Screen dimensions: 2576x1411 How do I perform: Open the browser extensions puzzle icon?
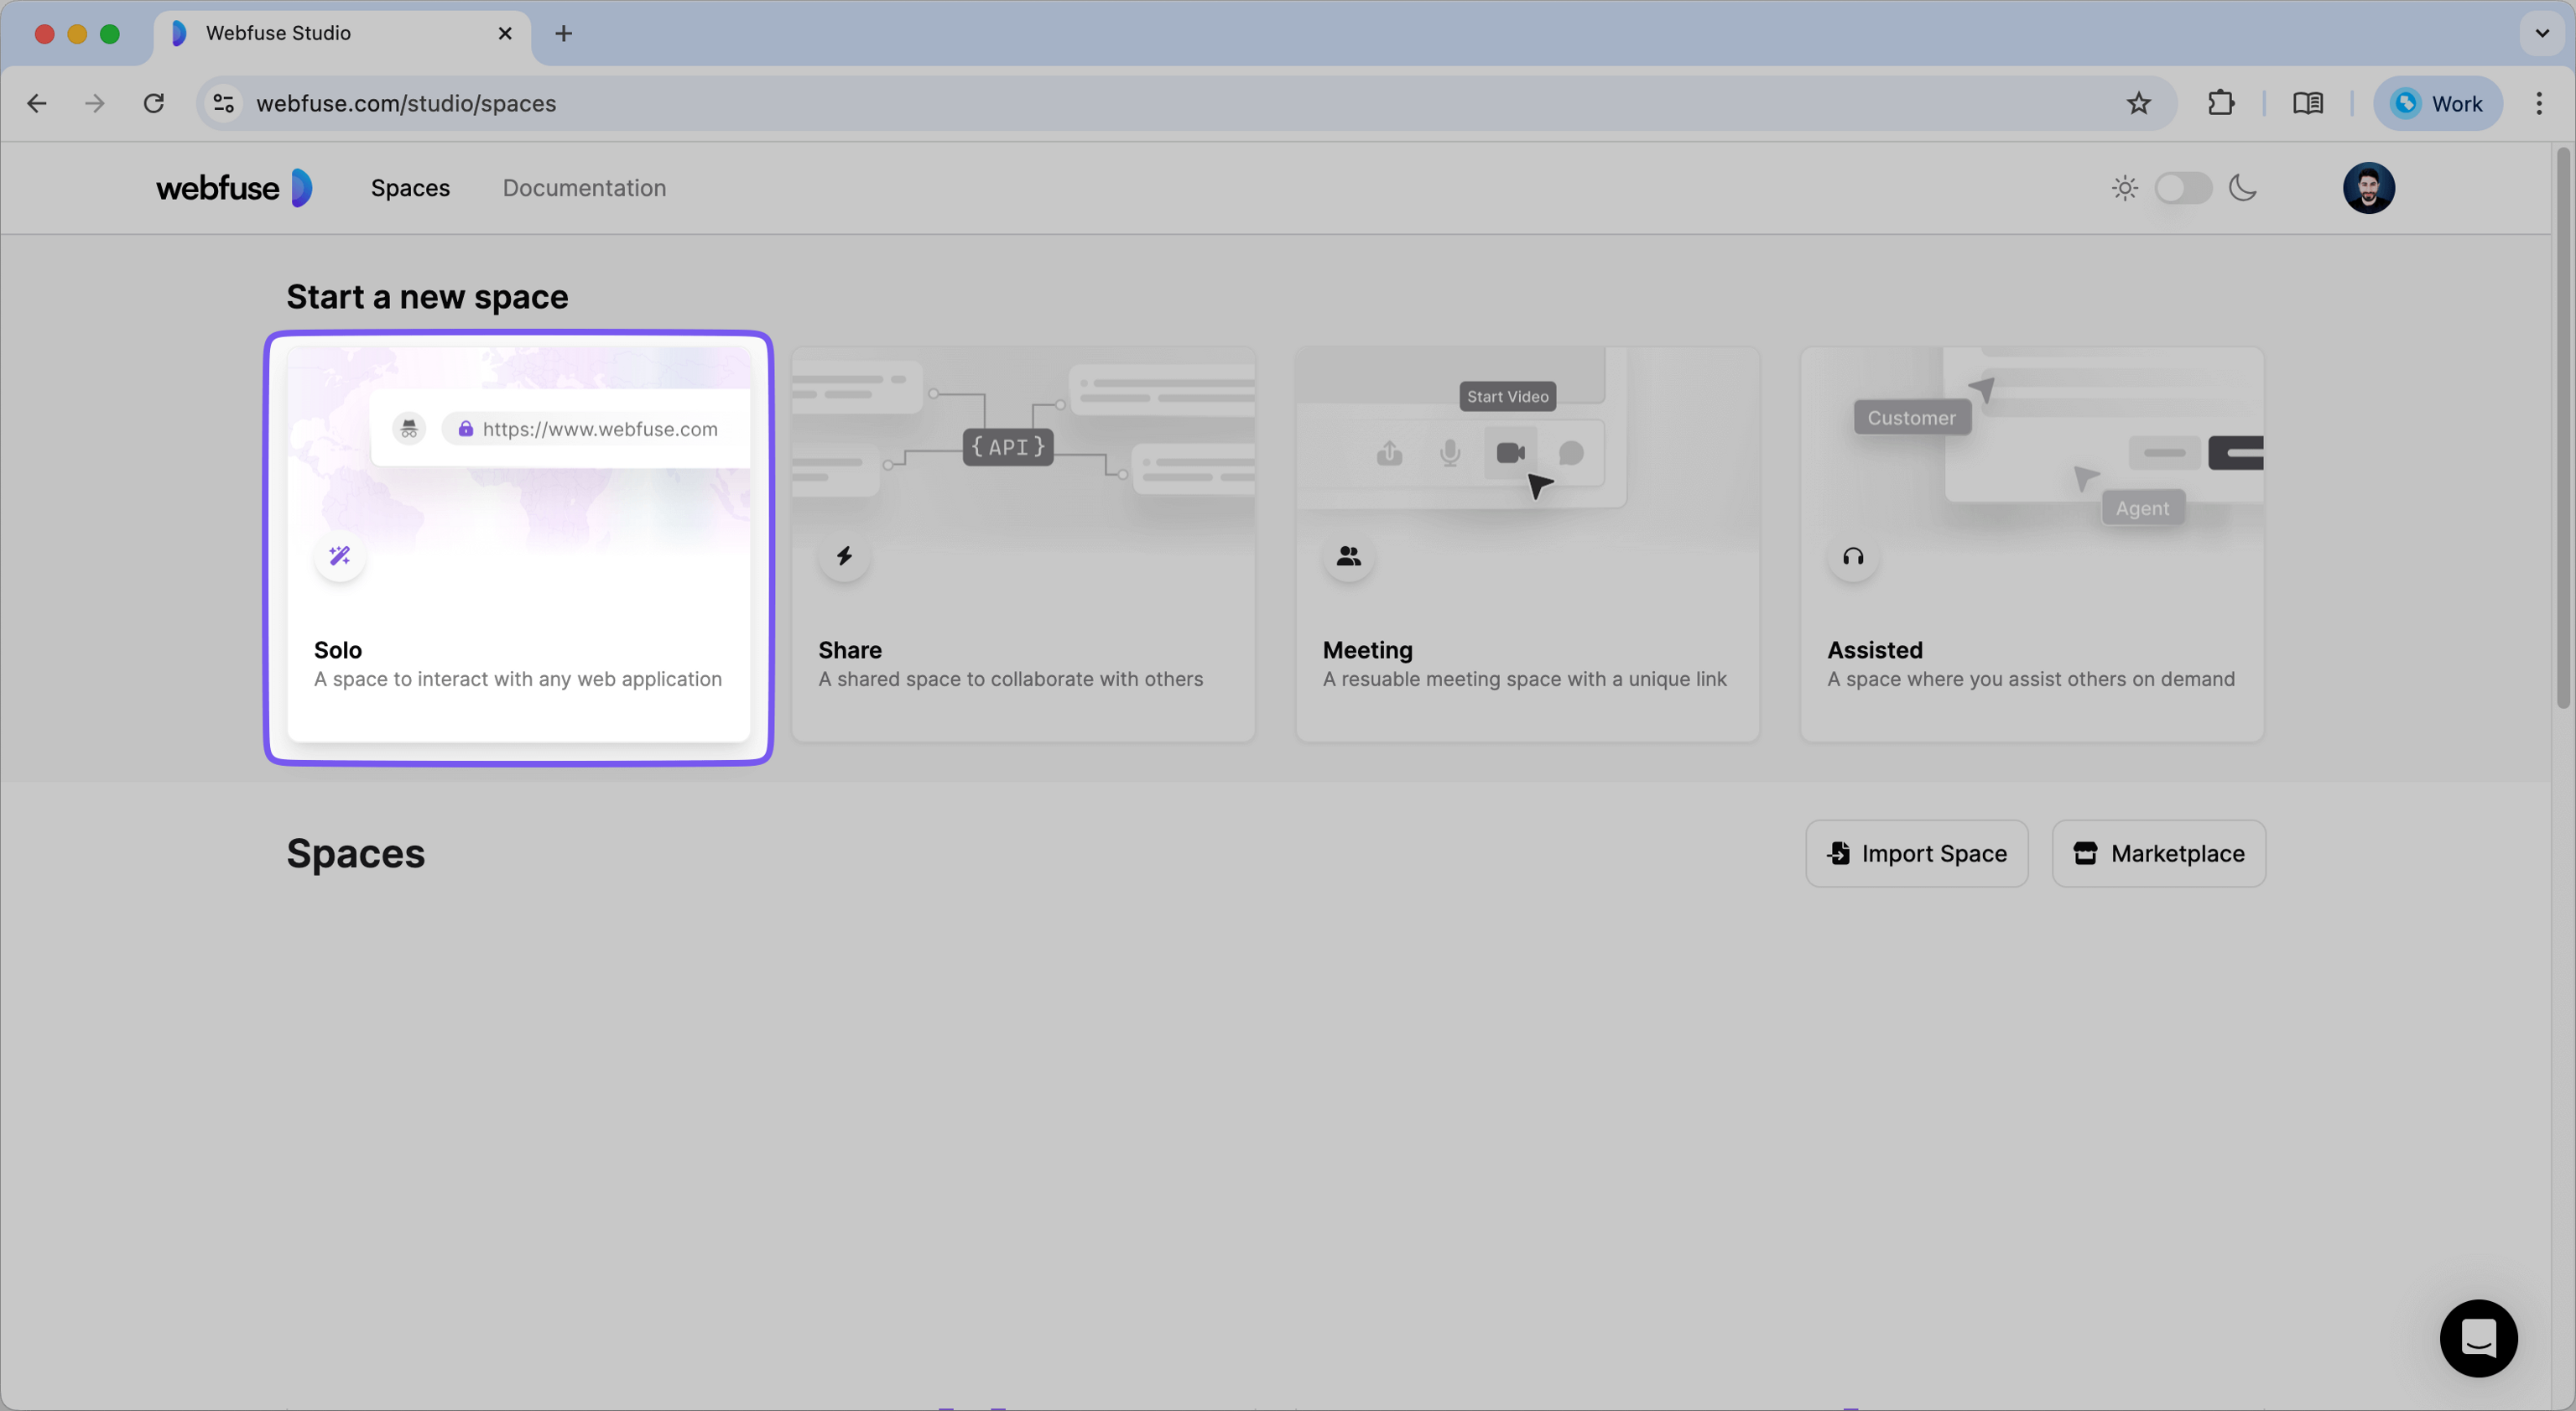(x=2221, y=103)
